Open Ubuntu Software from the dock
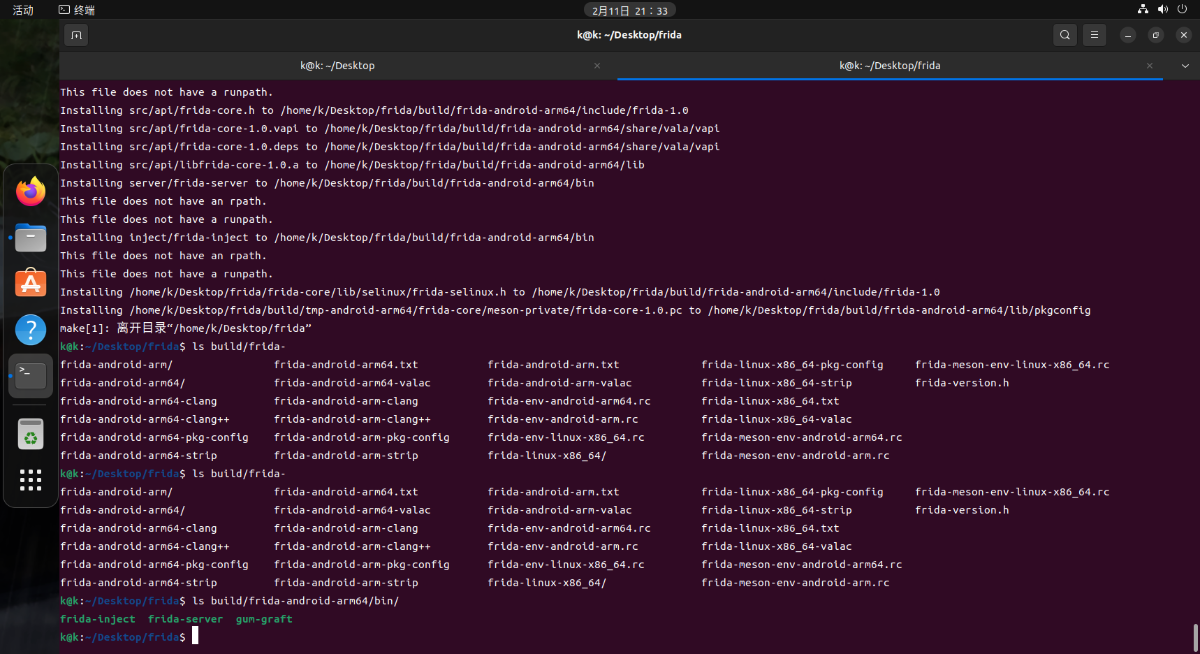This screenshot has height=654, width=1200. tap(31, 284)
